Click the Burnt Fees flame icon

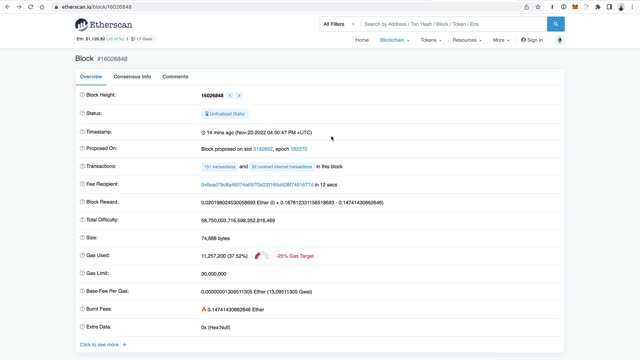tap(204, 309)
